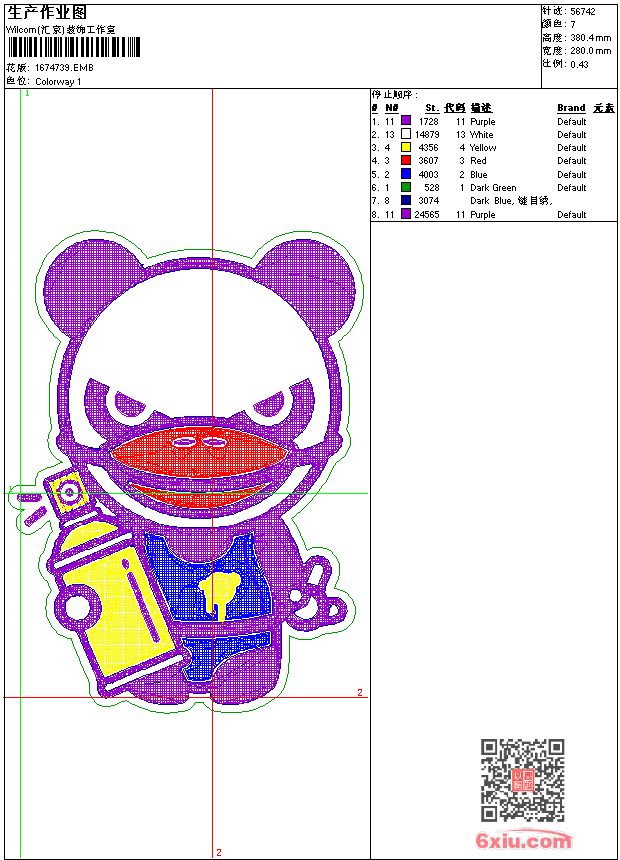This screenshot has height=860, width=620.
Task: Click the 'Red' description text
Action: tap(478, 161)
